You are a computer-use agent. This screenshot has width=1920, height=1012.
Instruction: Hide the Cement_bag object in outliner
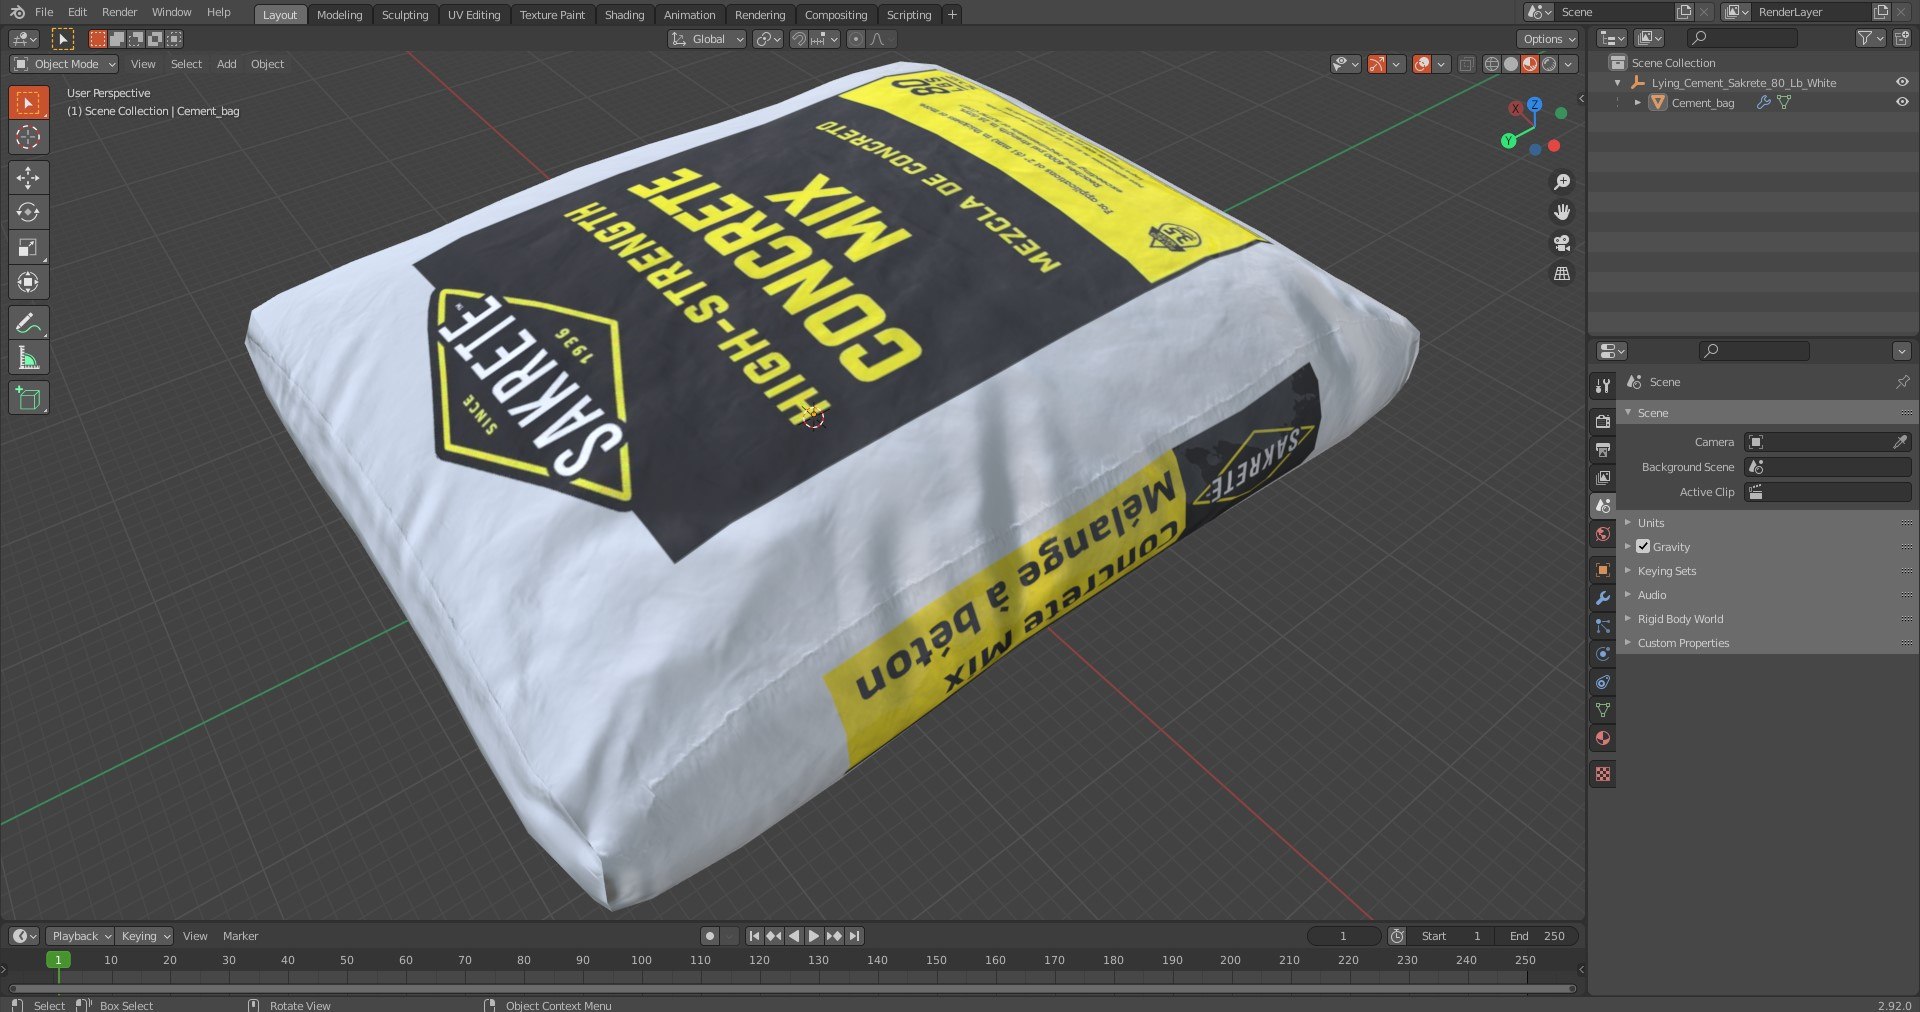[x=1902, y=102]
